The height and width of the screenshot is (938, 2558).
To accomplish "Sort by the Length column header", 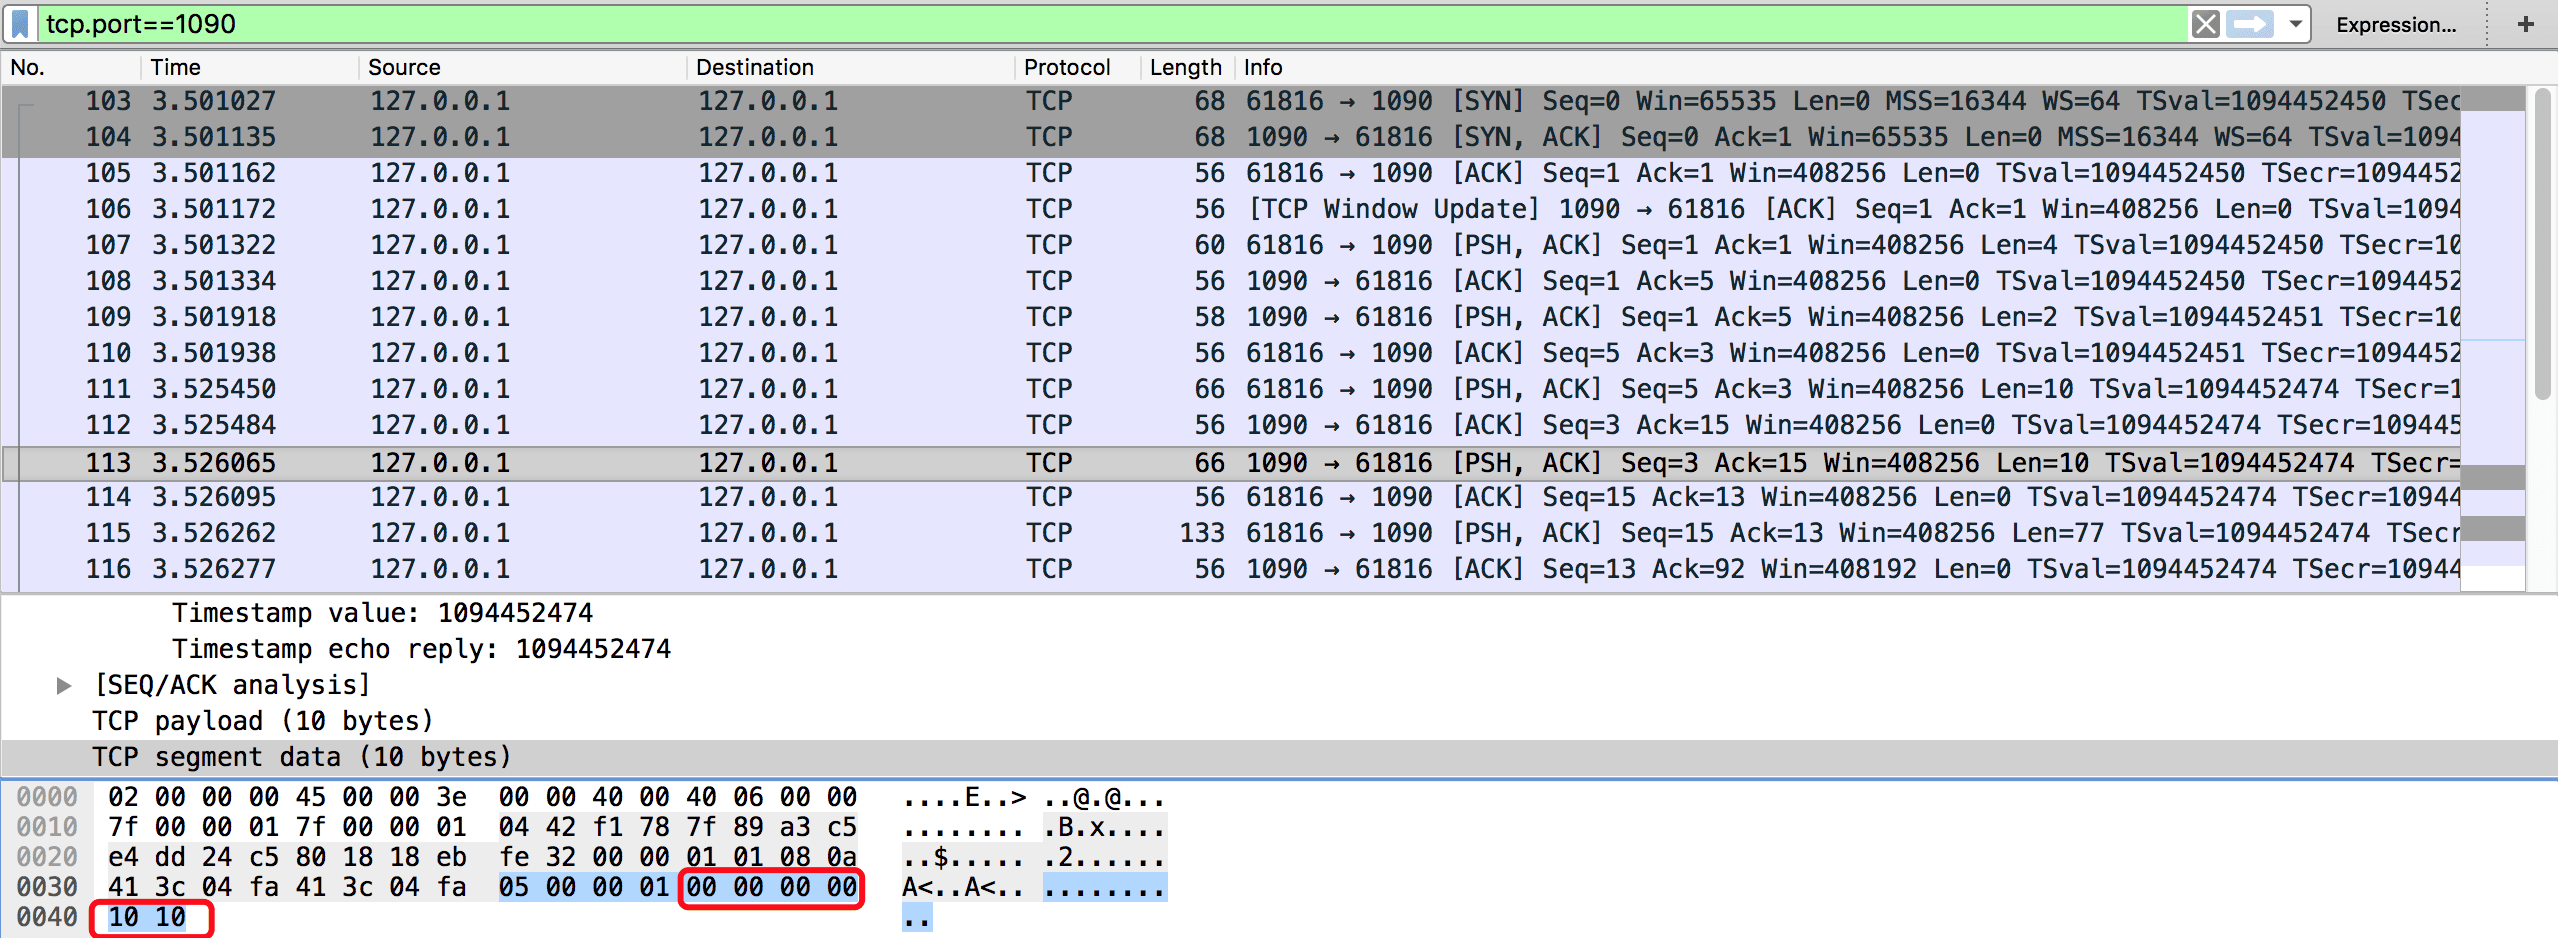I will coord(1187,67).
